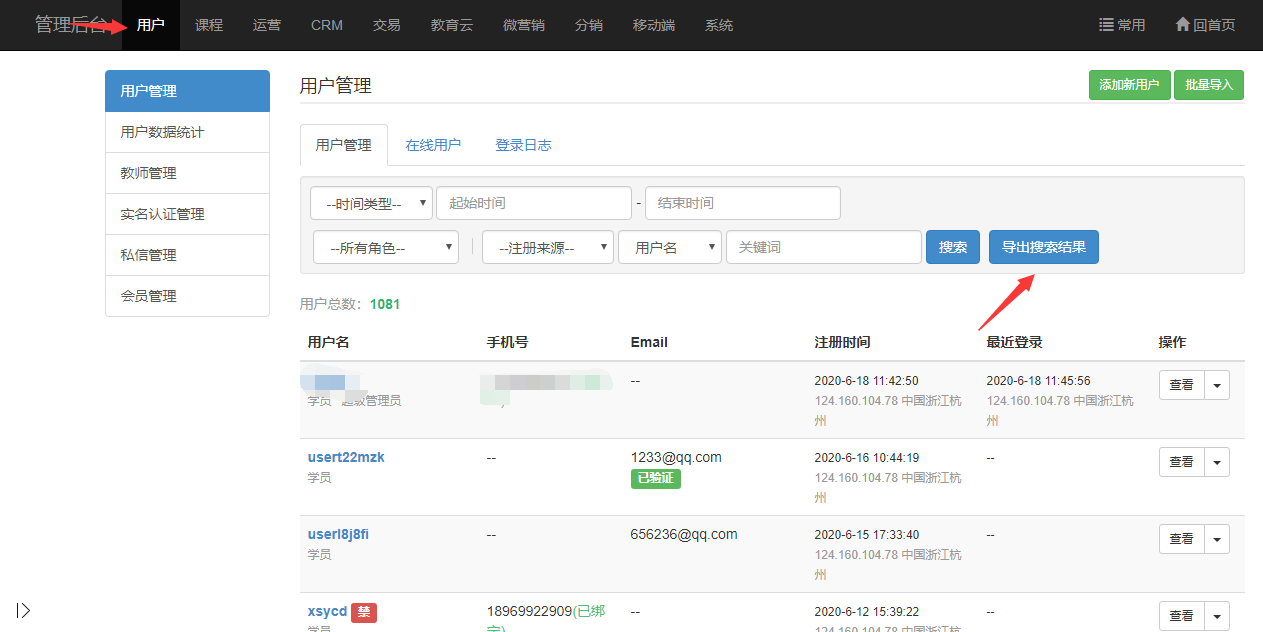Expand the action caret for user userl8j8fi

(x=1217, y=539)
